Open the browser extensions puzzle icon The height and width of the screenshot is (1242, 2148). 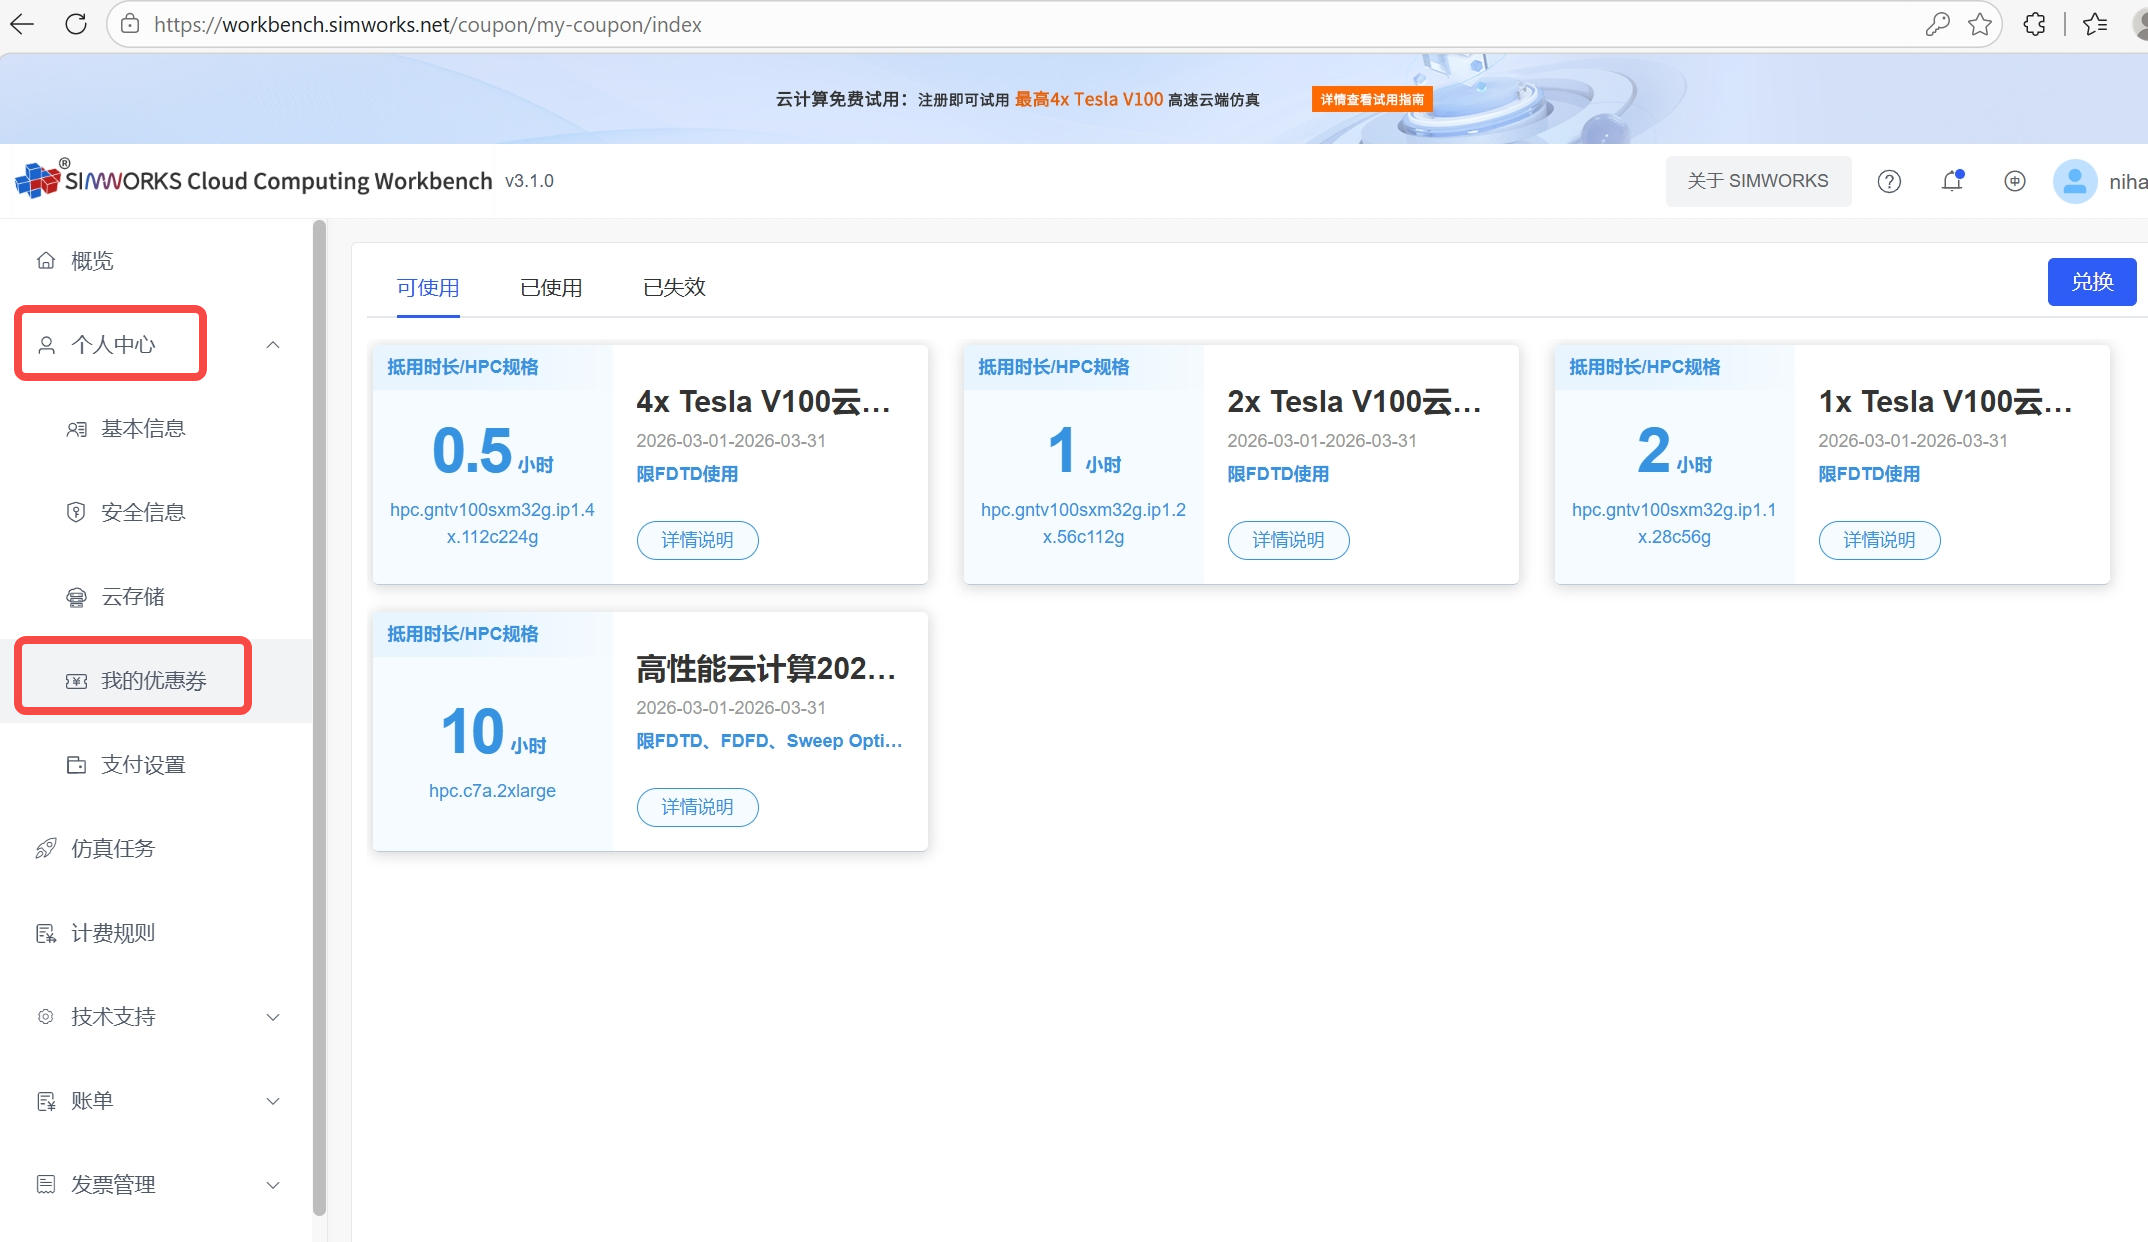click(x=2034, y=24)
